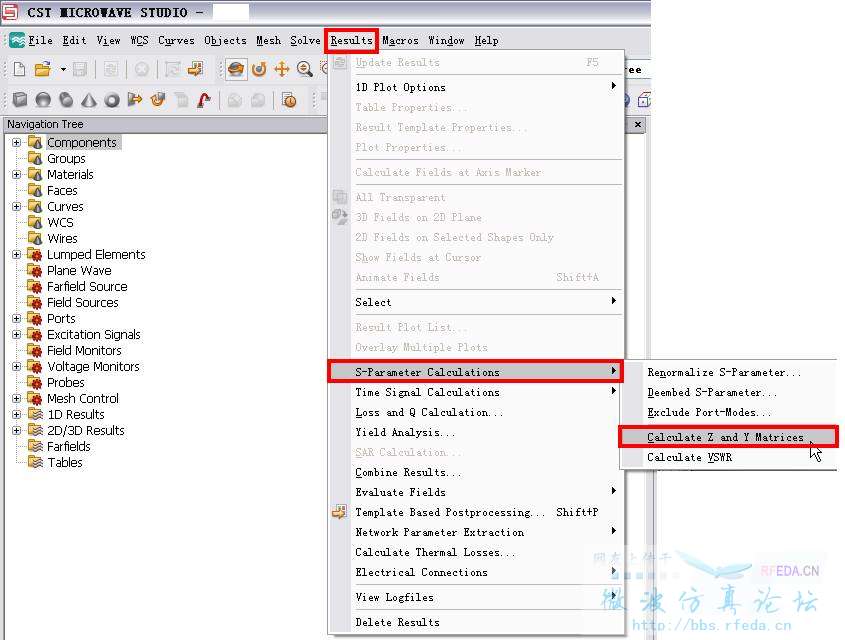Create a Cone shape
Screen dimensions: 845x640
[x=89, y=100]
